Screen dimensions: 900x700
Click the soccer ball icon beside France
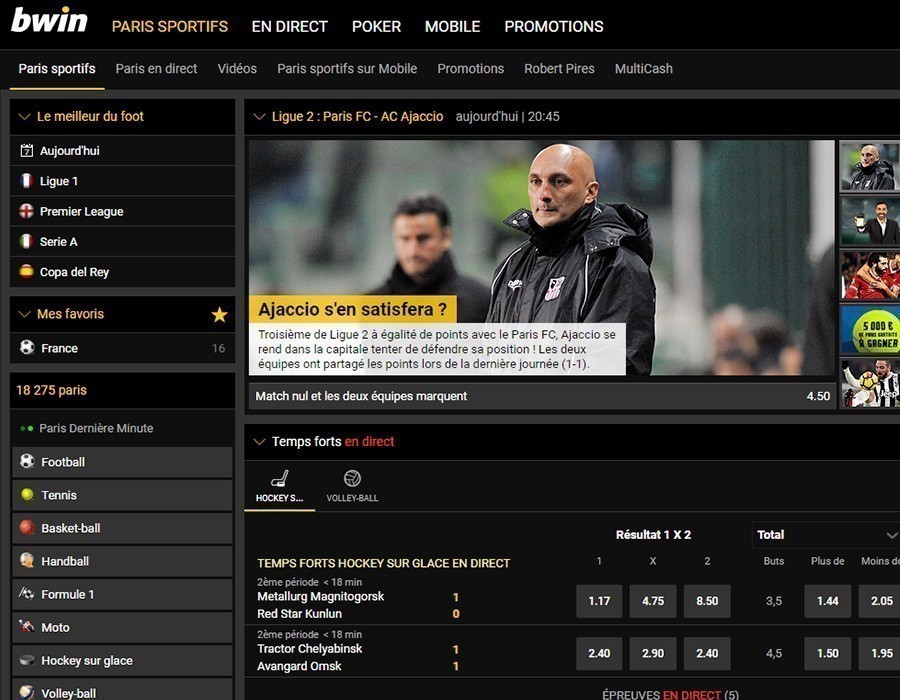coord(27,347)
